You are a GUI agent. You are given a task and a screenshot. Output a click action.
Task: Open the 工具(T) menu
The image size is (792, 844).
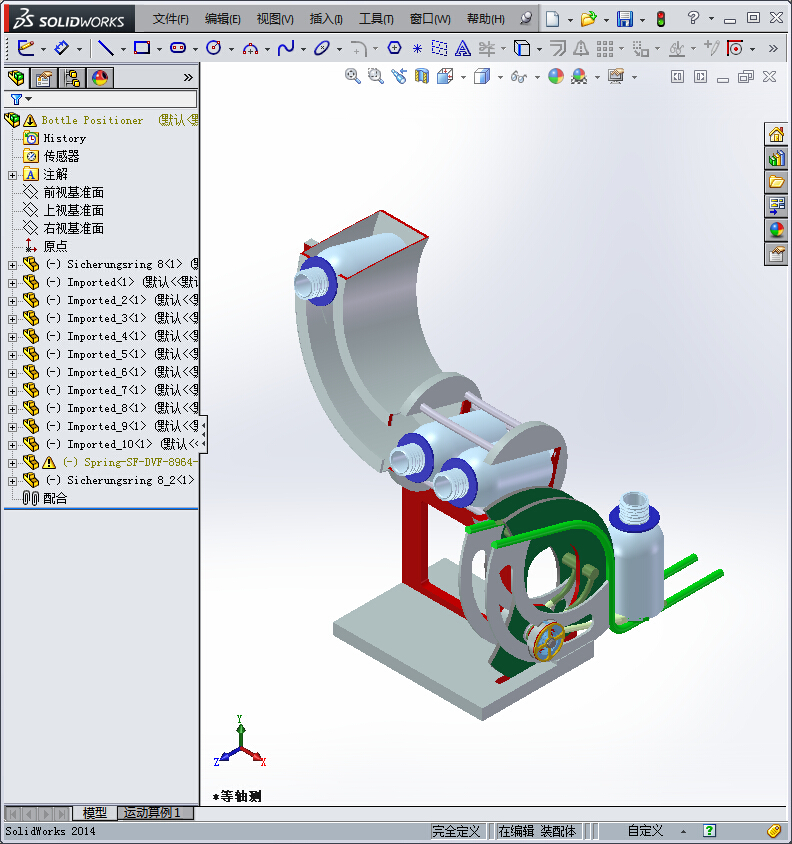coord(376,19)
